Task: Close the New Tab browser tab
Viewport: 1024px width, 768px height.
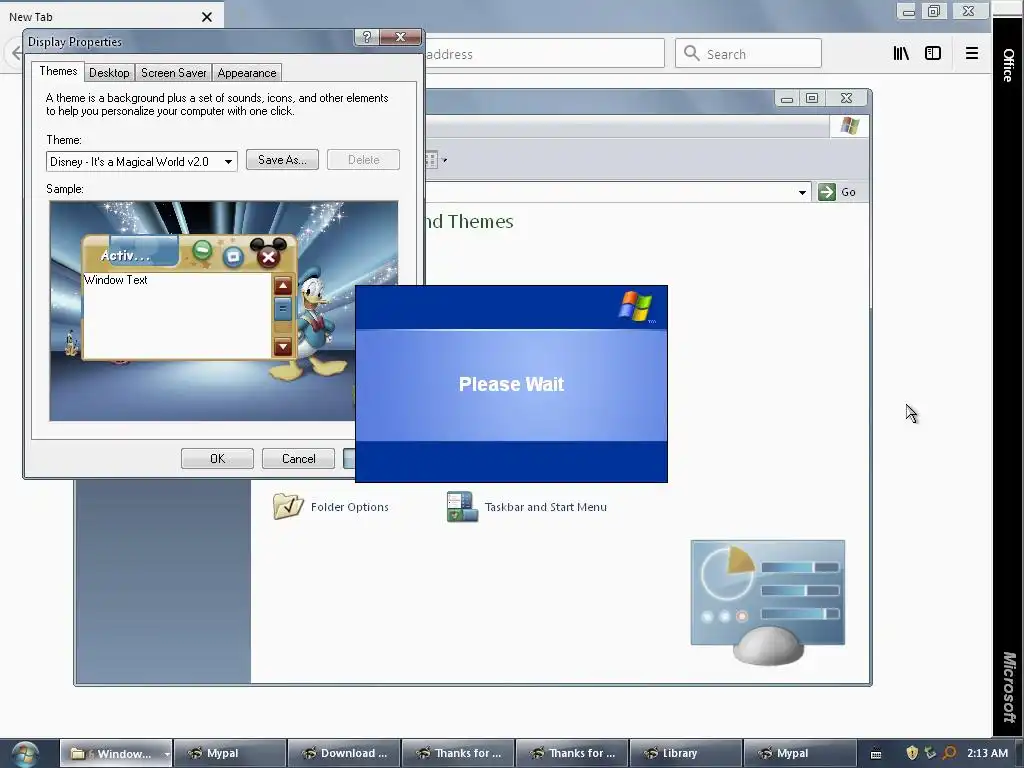Action: (207, 17)
